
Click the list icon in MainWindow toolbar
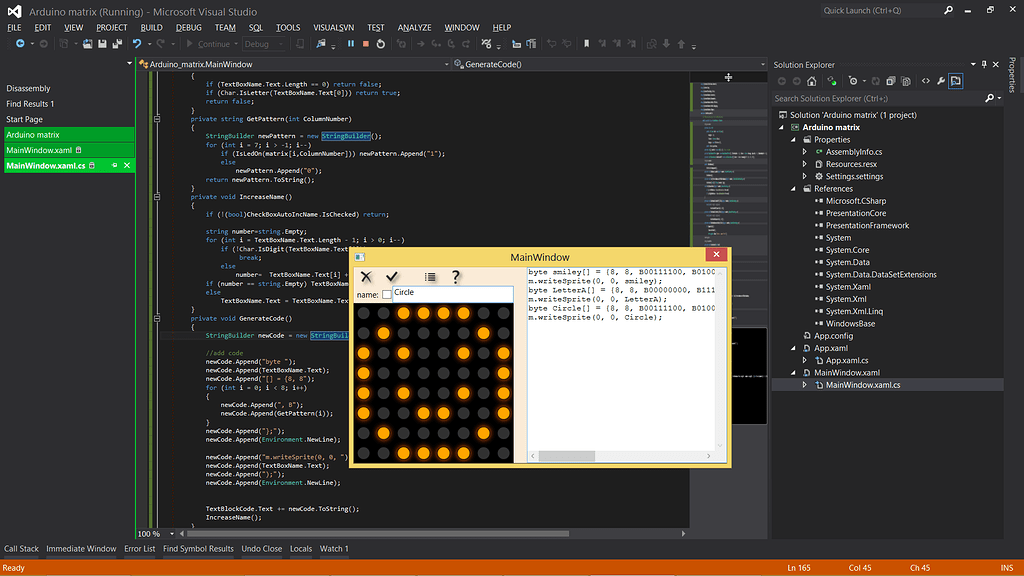430,277
